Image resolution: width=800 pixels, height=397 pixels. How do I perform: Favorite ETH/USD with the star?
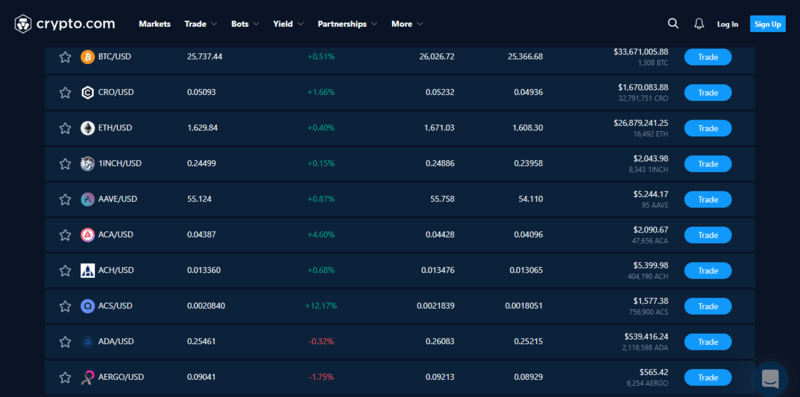(65, 128)
